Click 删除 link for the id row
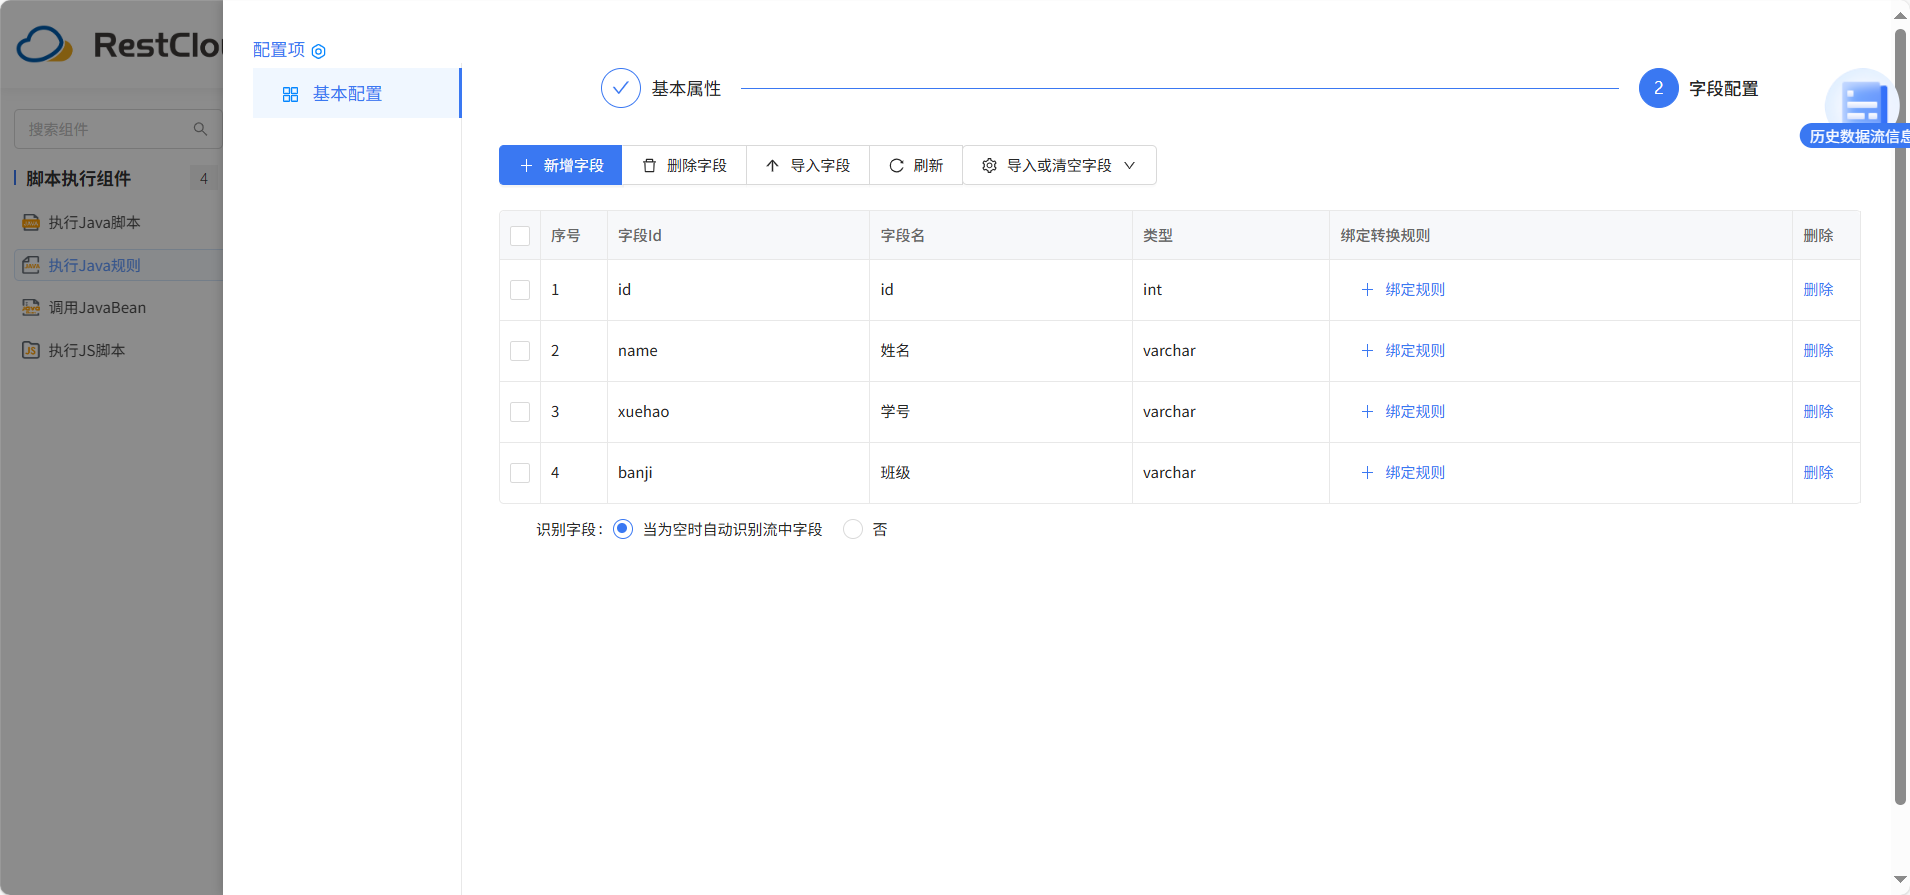Screen dimensions: 1910x895 tap(1817, 290)
